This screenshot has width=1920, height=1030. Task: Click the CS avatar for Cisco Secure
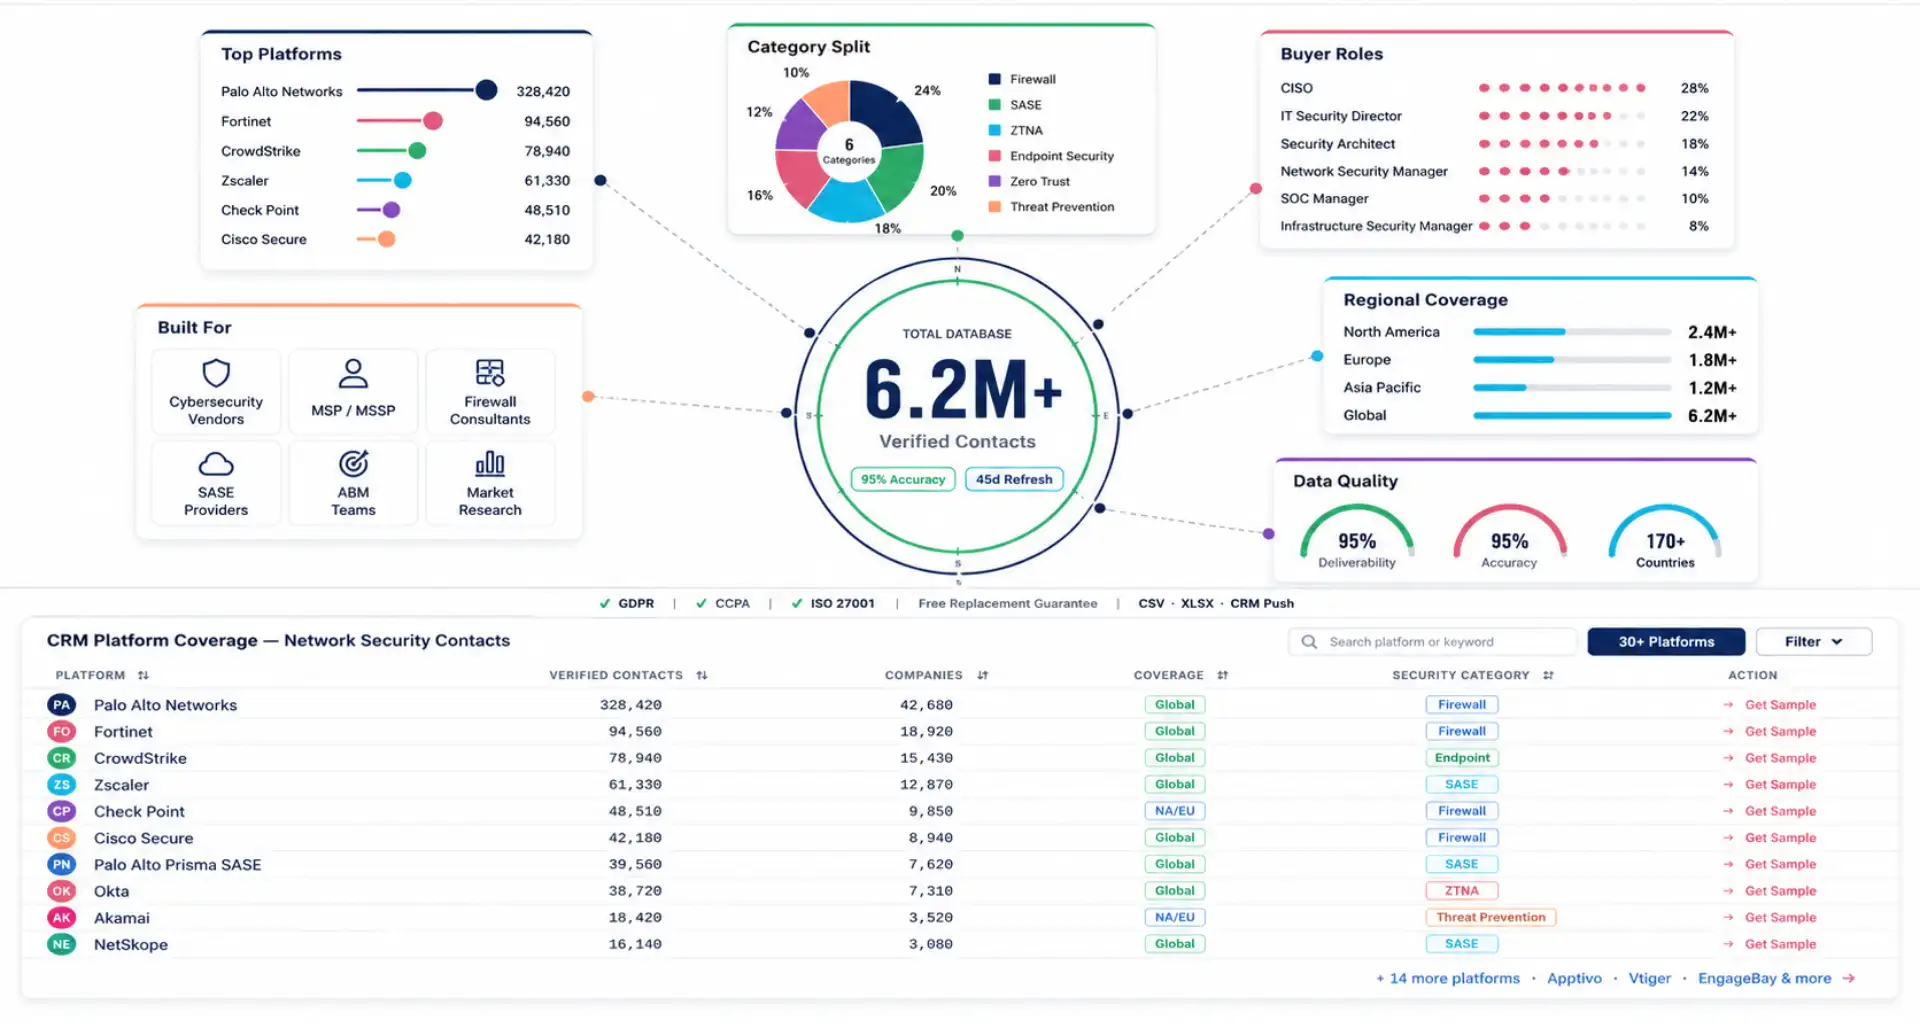62,838
